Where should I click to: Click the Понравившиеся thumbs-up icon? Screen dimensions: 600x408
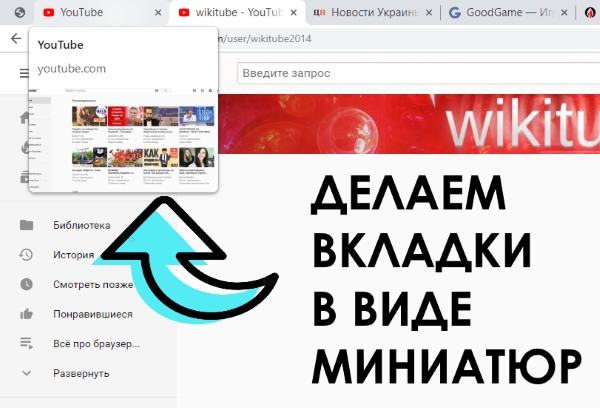pyautogui.click(x=26, y=314)
